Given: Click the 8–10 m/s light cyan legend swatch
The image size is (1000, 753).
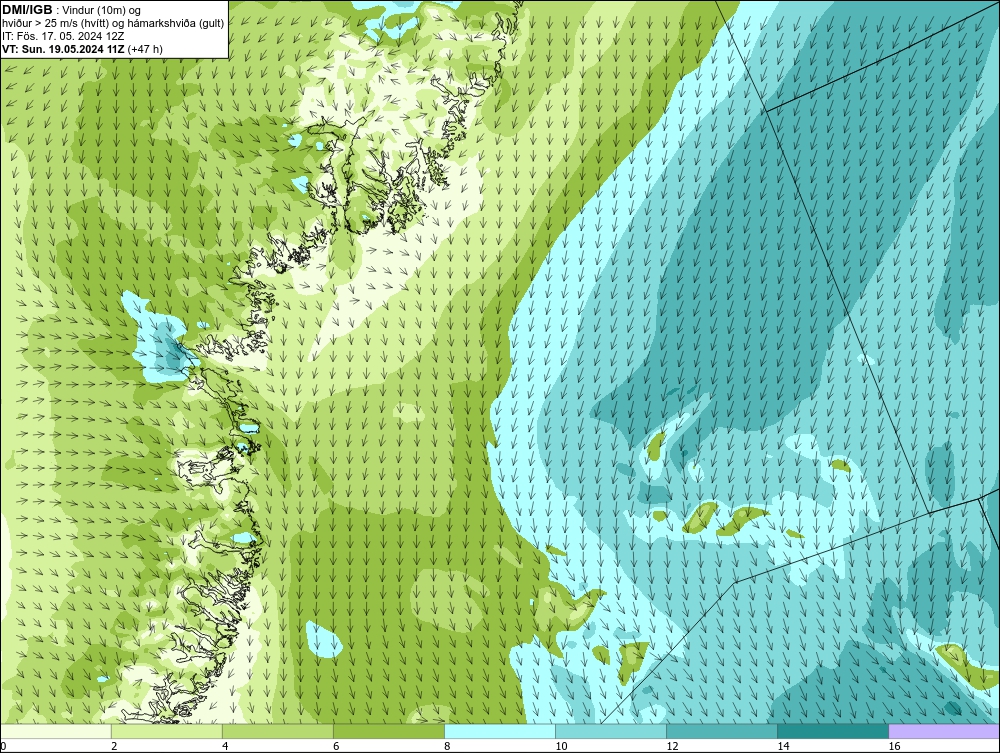Looking at the screenshot, I should [x=500, y=731].
